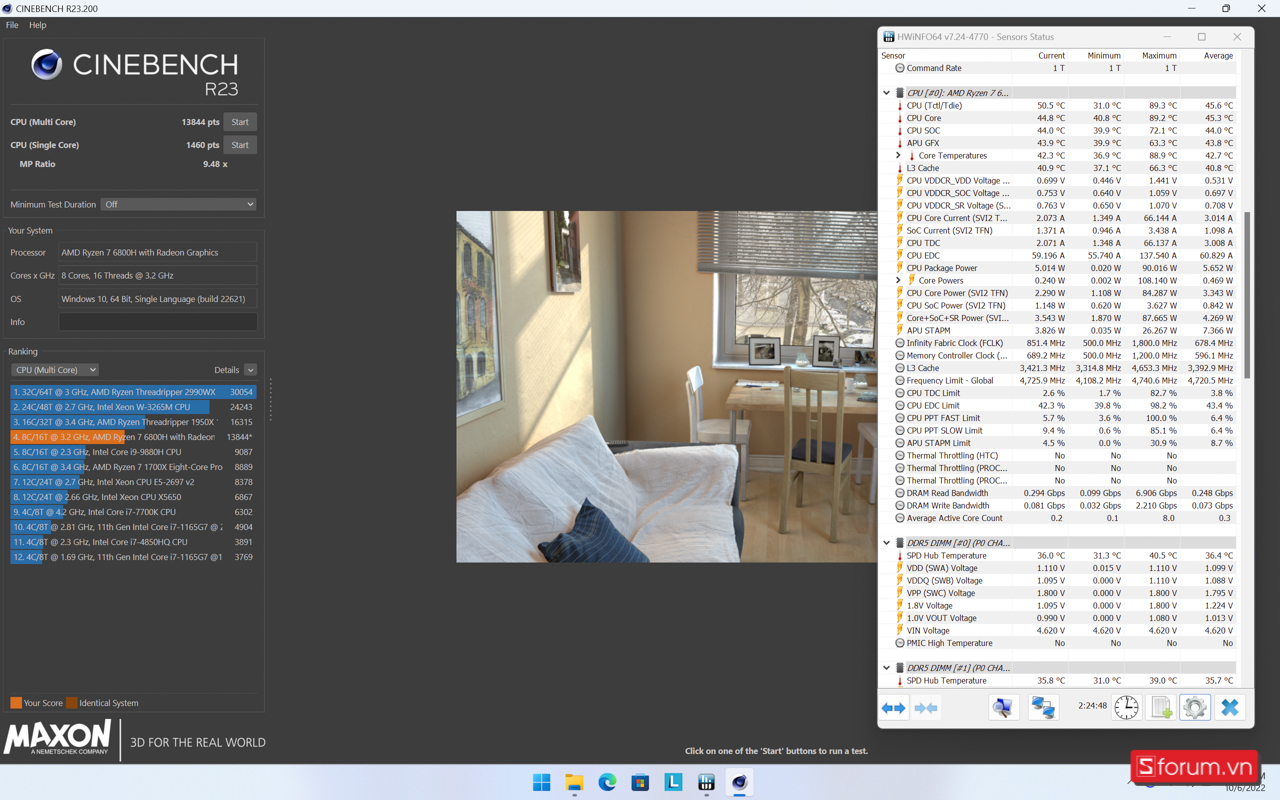Click the Cinebench taskbar icon
The height and width of the screenshot is (800, 1280).
(739, 782)
